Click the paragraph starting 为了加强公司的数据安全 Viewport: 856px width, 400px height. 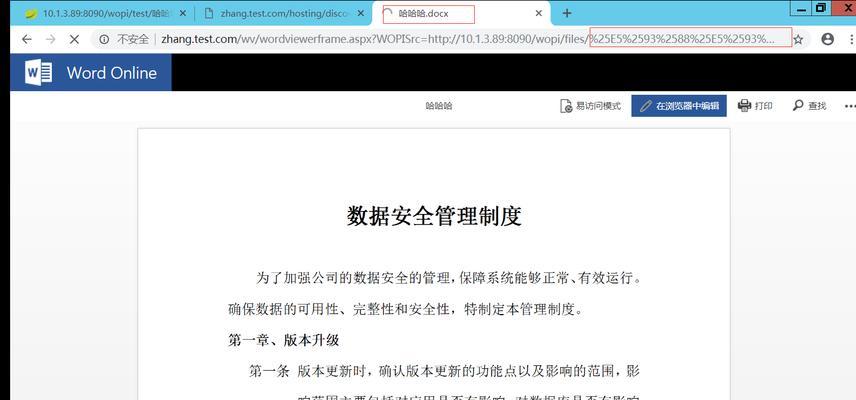(x=448, y=278)
